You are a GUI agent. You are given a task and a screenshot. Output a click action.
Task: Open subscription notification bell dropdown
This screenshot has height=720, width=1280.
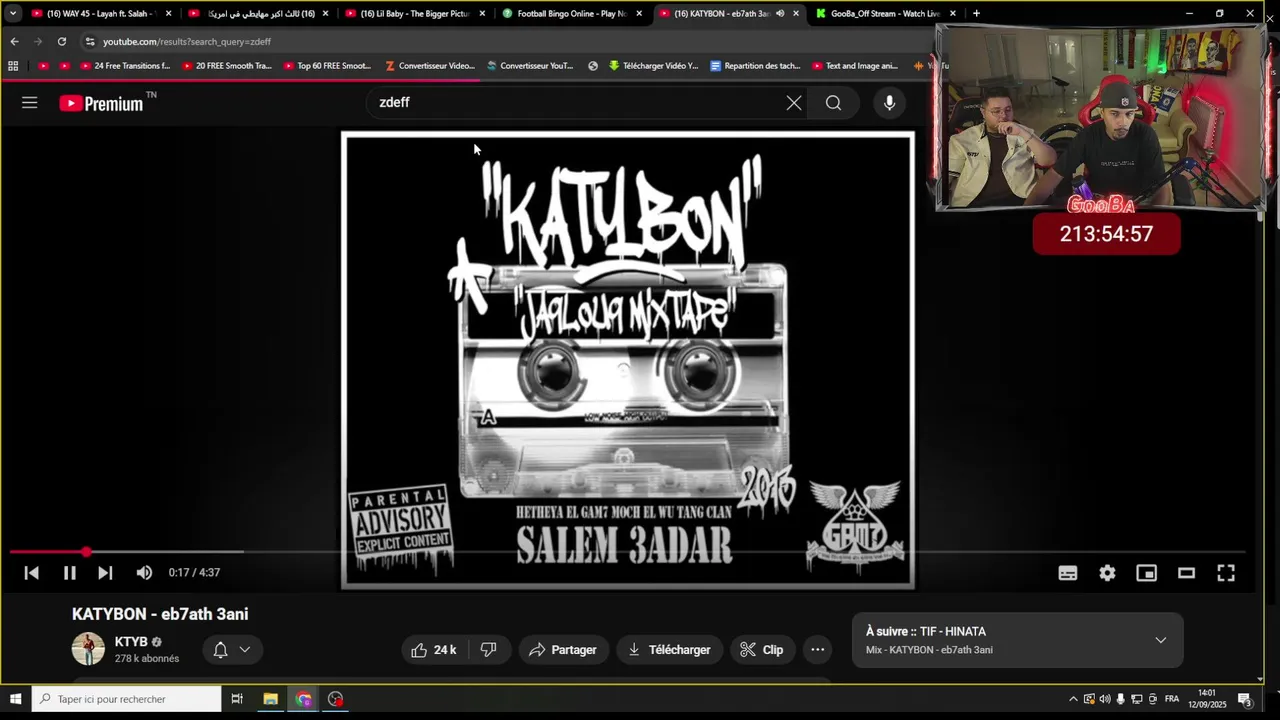(x=231, y=650)
